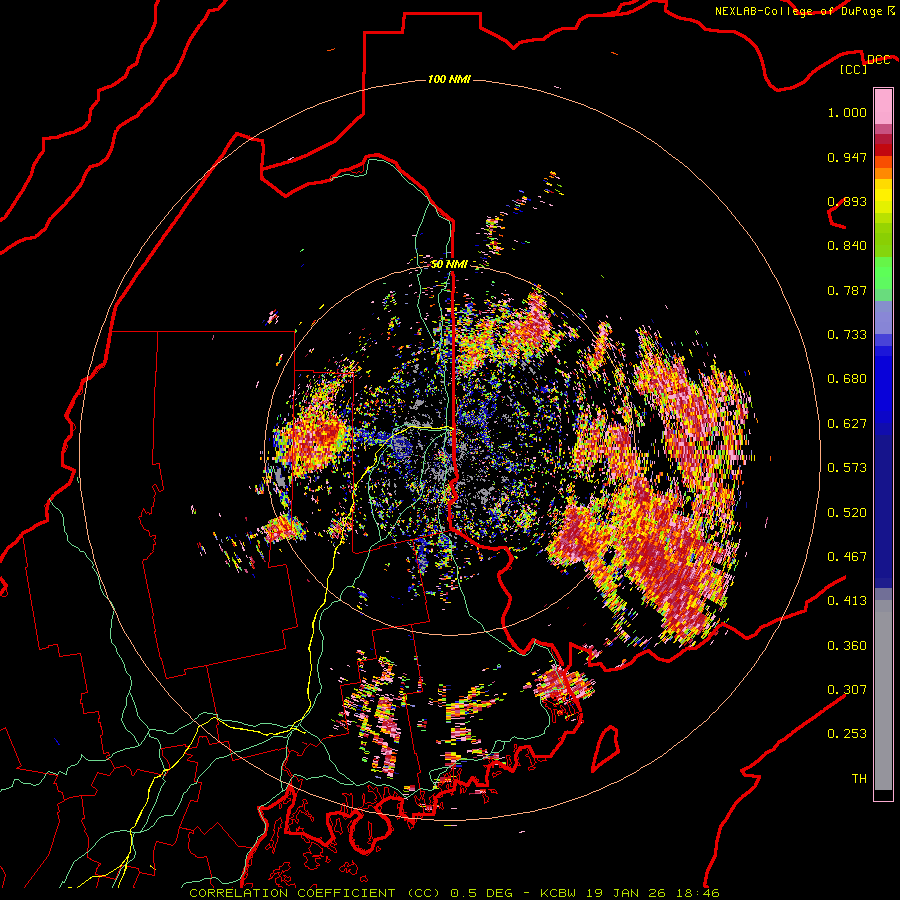Pick the gray color bar segment
The height and width of the screenshot is (900, 900).
point(883,695)
